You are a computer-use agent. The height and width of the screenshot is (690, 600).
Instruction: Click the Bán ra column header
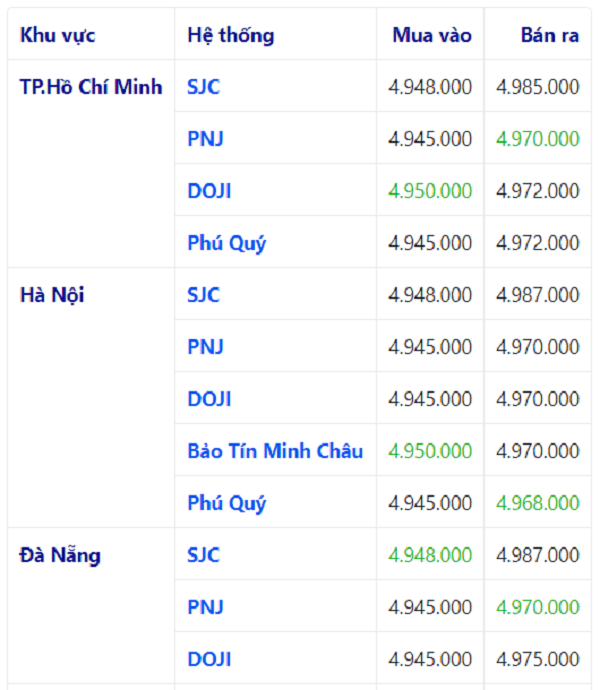click(x=550, y=36)
